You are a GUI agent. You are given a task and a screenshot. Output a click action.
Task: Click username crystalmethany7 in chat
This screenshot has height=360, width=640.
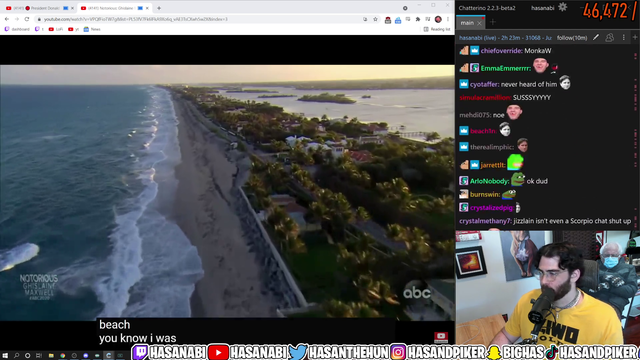click(485, 221)
